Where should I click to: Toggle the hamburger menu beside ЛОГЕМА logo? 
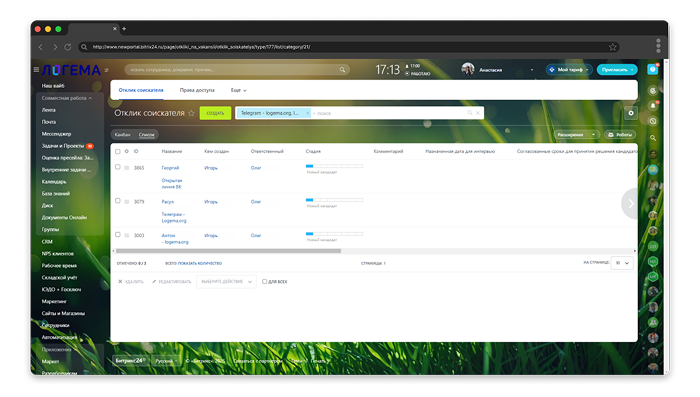pyautogui.click(x=36, y=70)
